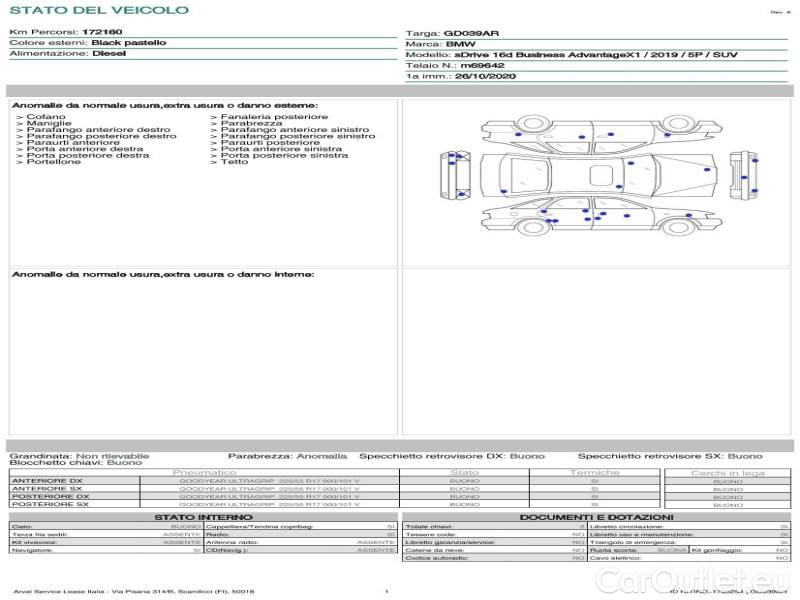Image resolution: width=800 pixels, height=600 pixels.
Task: Select the Parabrezza: Anomalia status
Action: [x=287, y=456]
